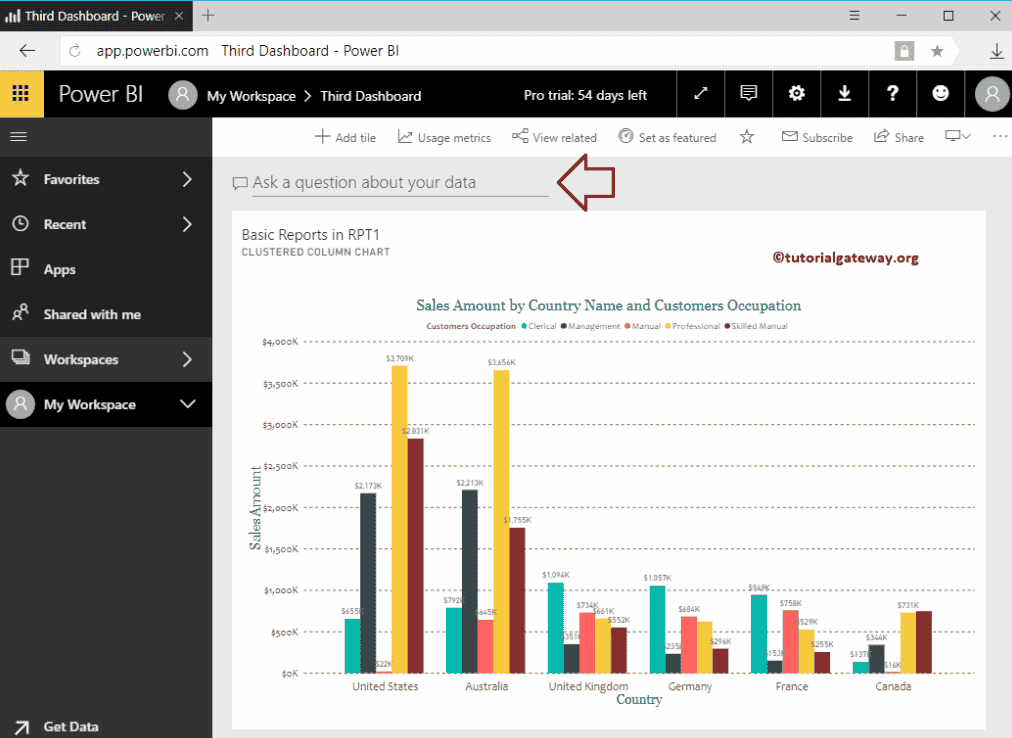
Task: Open the dashboard ellipsis menu
Action: click(999, 137)
